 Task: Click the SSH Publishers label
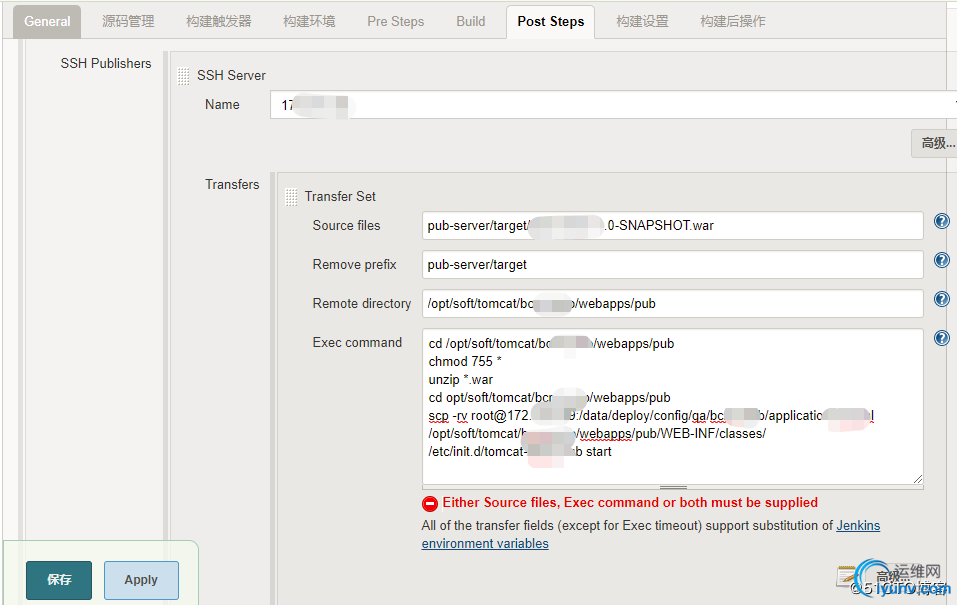click(106, 63)
